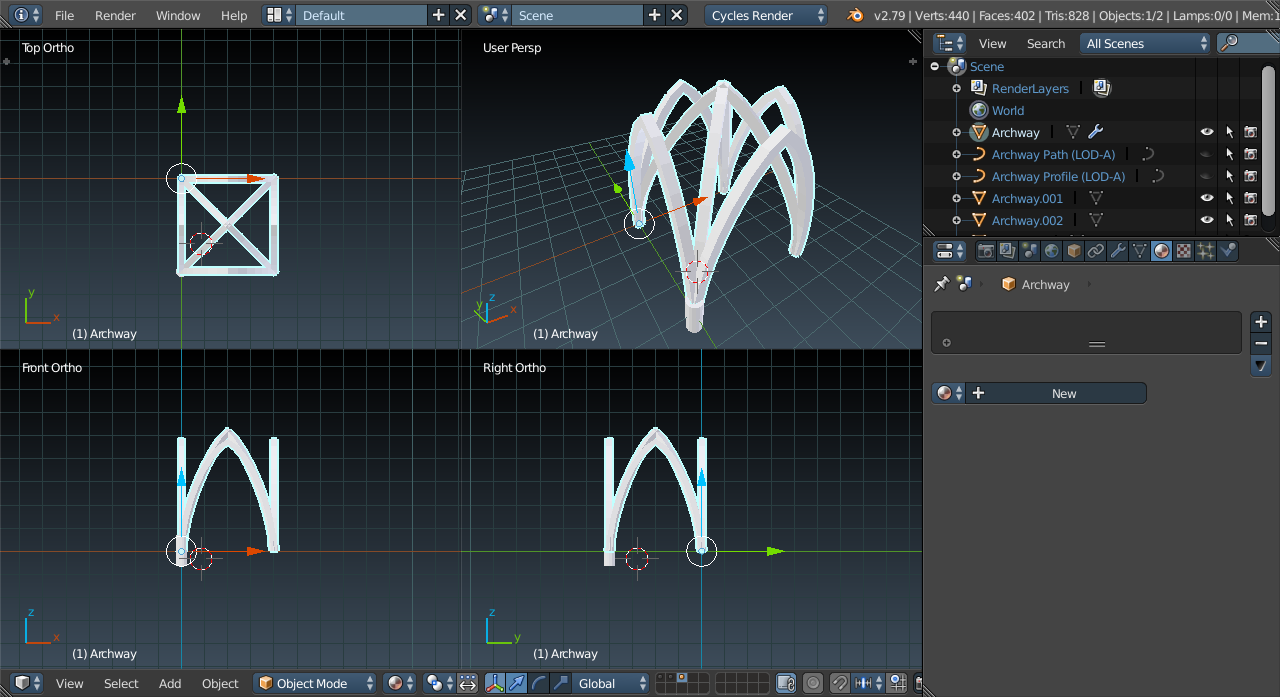Select the translate manipulator arrow icon
This screenshot has width=1280, height=697.
(x=517, y=684)
